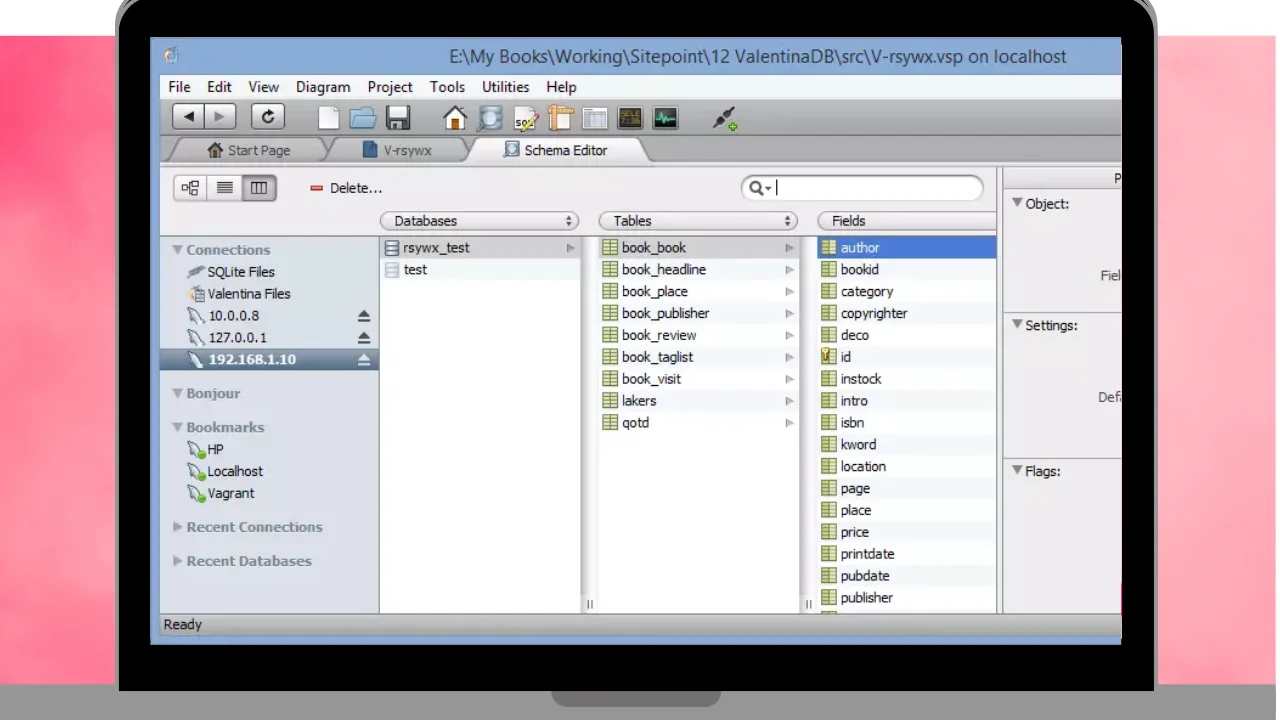The height and width of the screenshot is (720, 1280).
Task: Select the book_publisher table
Action: (698, 314)
